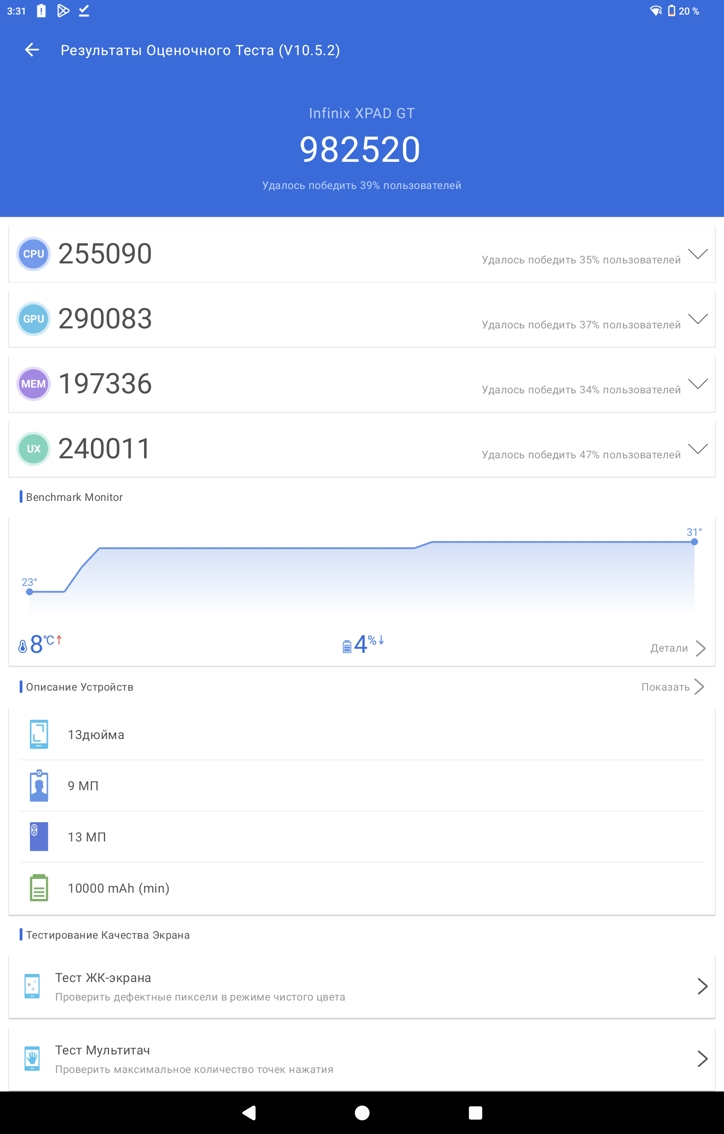Expand the GPU score details chevron
The height and width of the screenshot is (1134, 724).
[x=698, y=319]
